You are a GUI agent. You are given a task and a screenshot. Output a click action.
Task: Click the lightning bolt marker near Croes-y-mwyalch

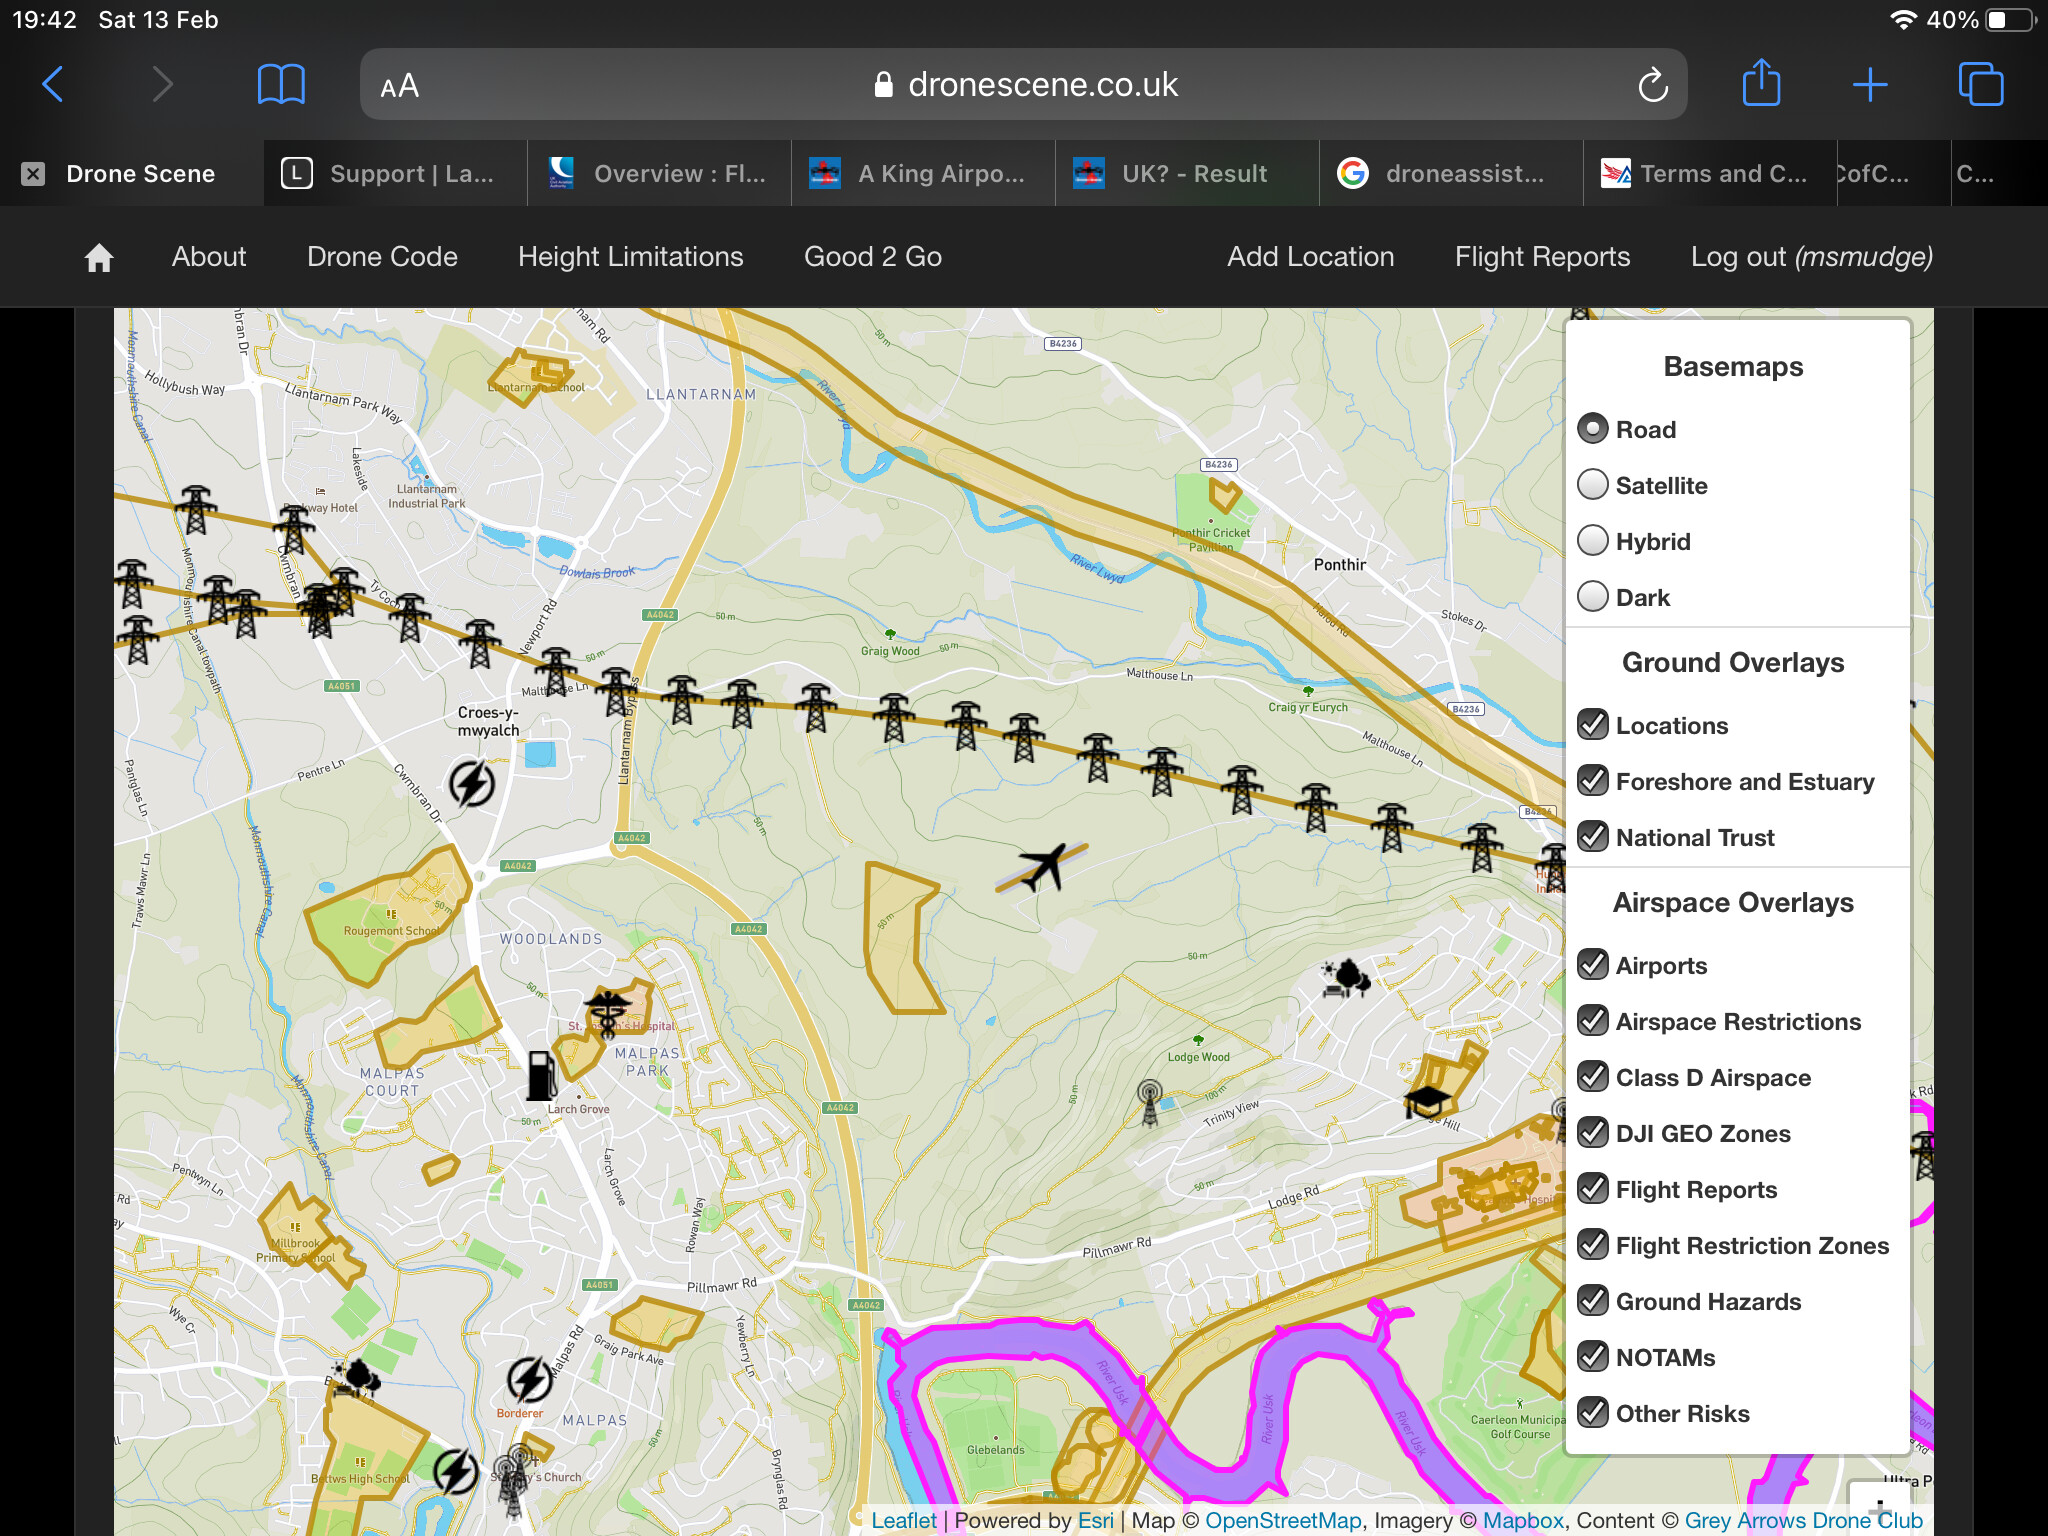click(x=471, y=783)
